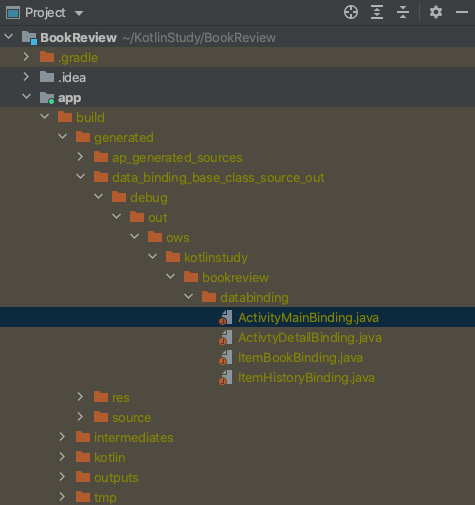Select ActivityMainBinding.java in the tree

tap(237, 317)
